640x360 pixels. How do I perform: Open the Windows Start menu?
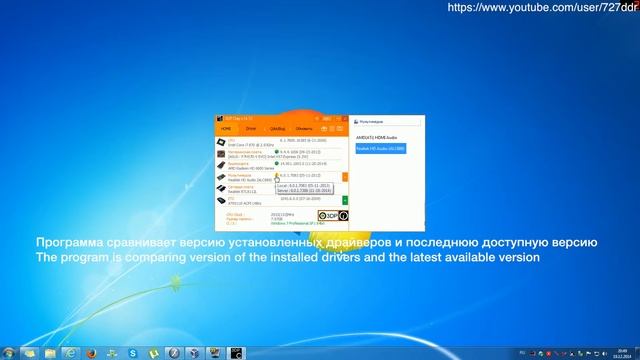click(8, 353)
